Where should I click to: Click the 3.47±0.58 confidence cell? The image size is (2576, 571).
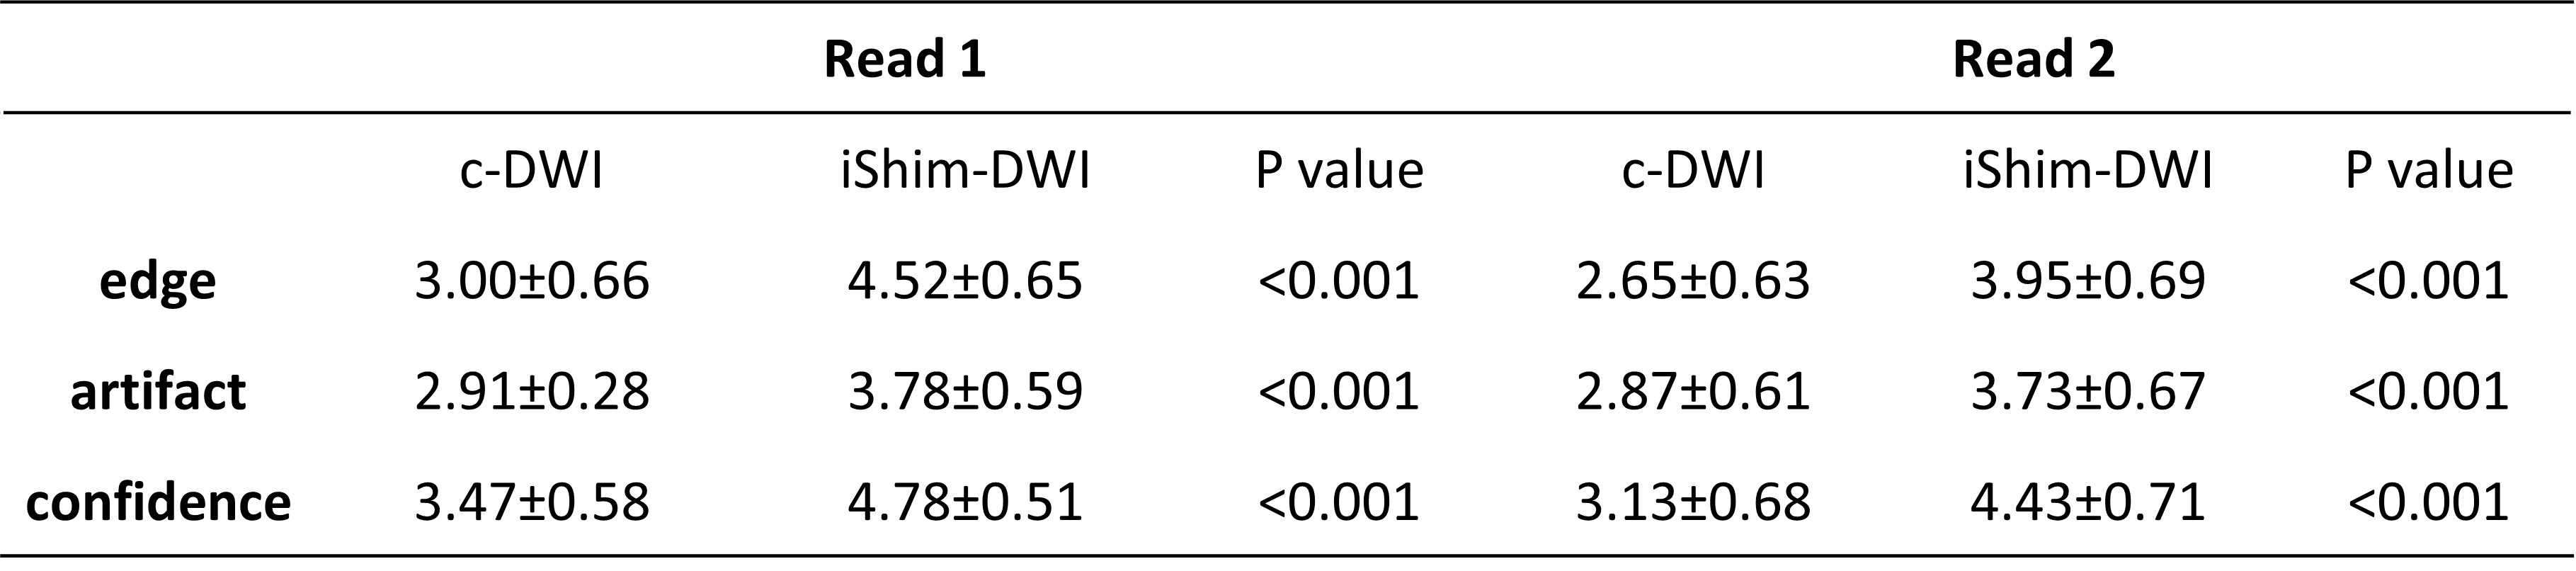pyautogui.click(x=532, y=502)
